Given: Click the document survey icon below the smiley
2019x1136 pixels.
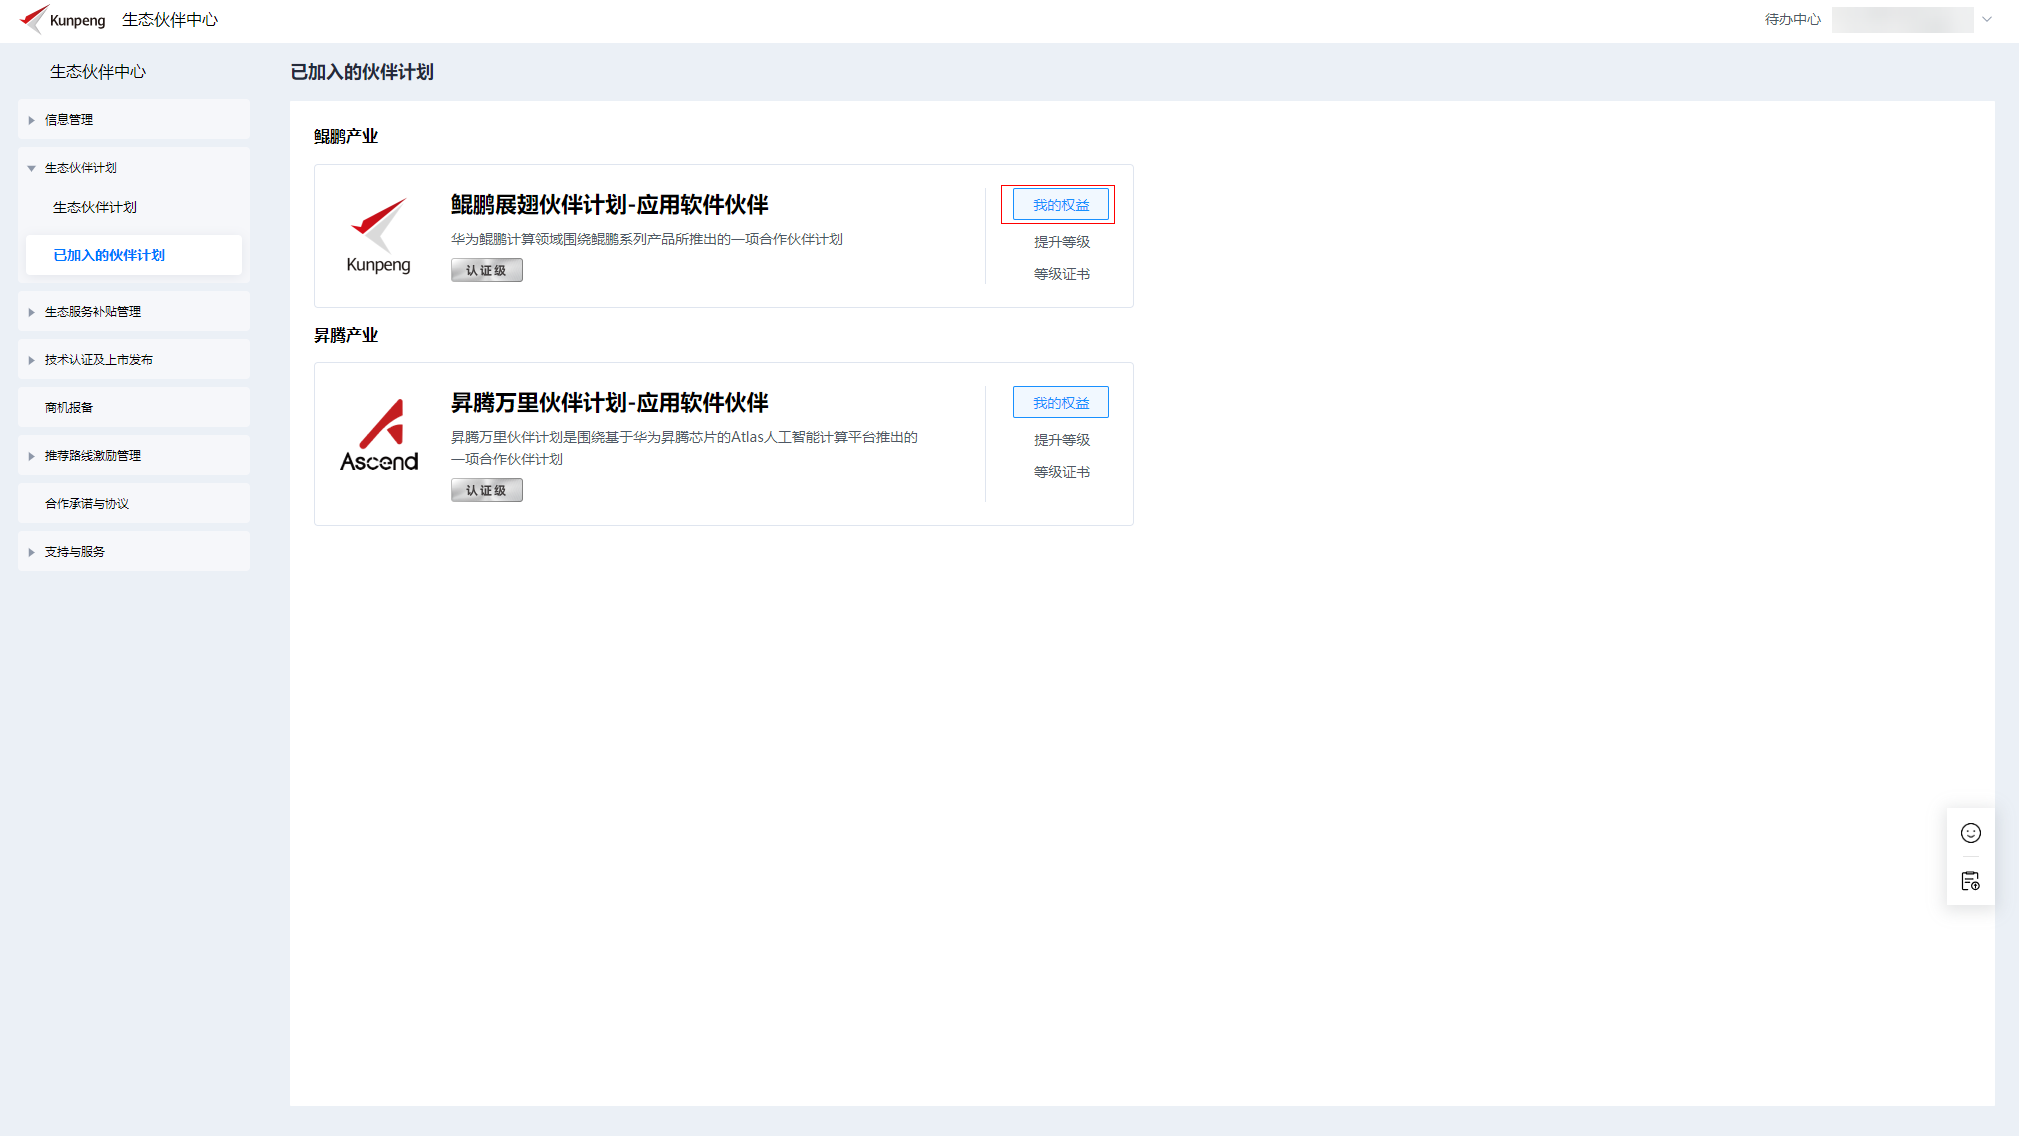Looking at the screenshot, I should pos(1970,881).
